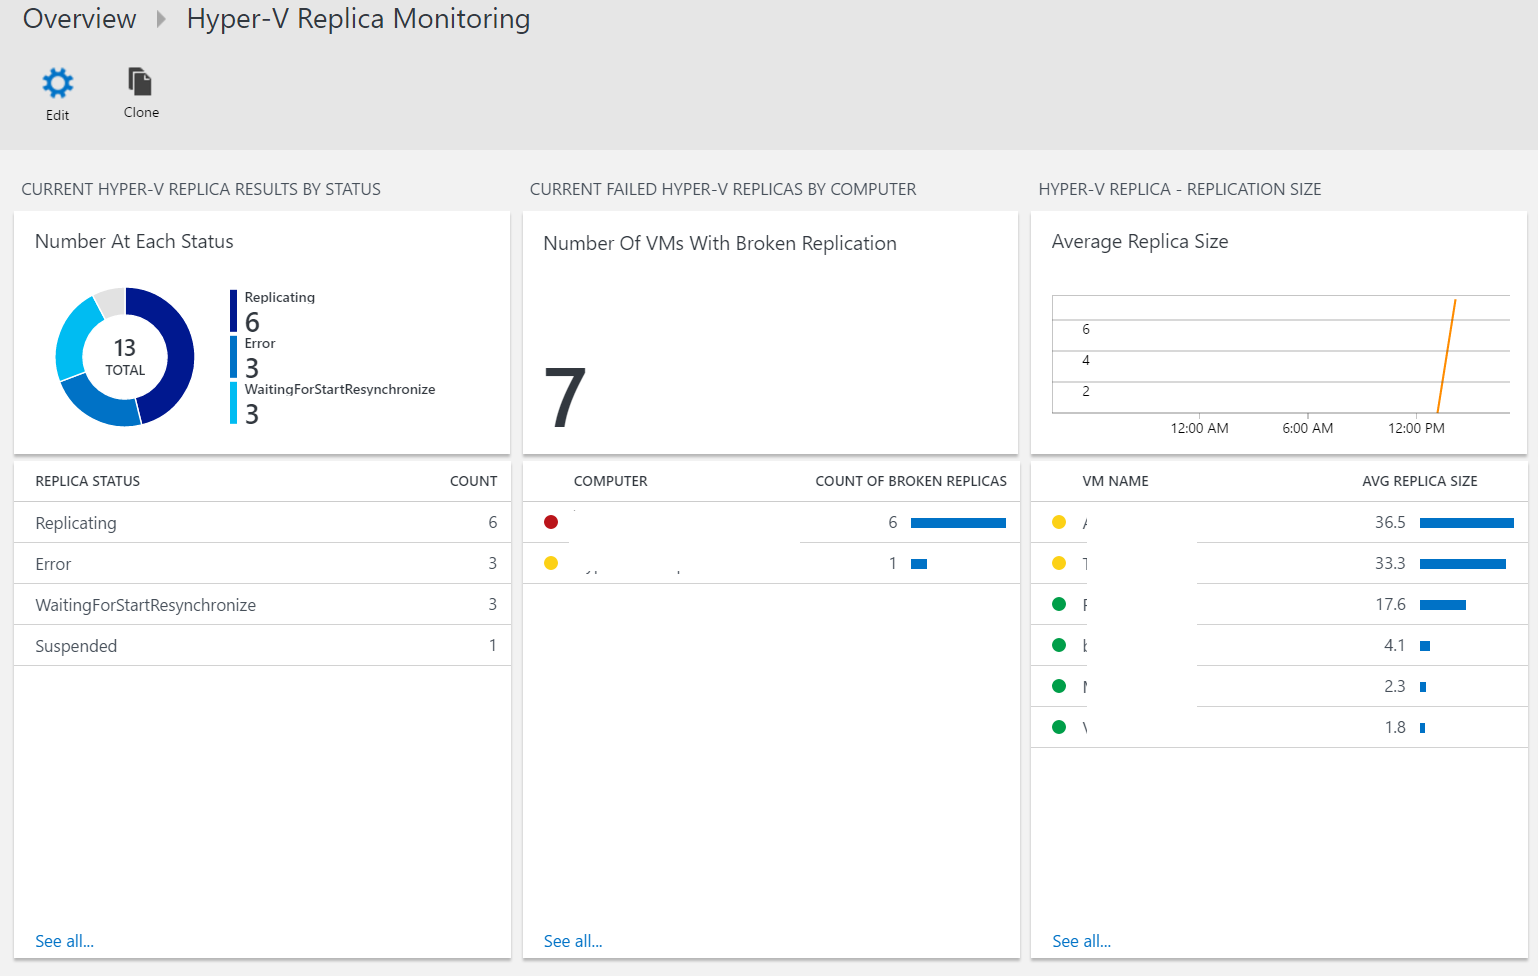Click the Clone documents icon
Screen dimensions: 1538x976
point(141,82)
